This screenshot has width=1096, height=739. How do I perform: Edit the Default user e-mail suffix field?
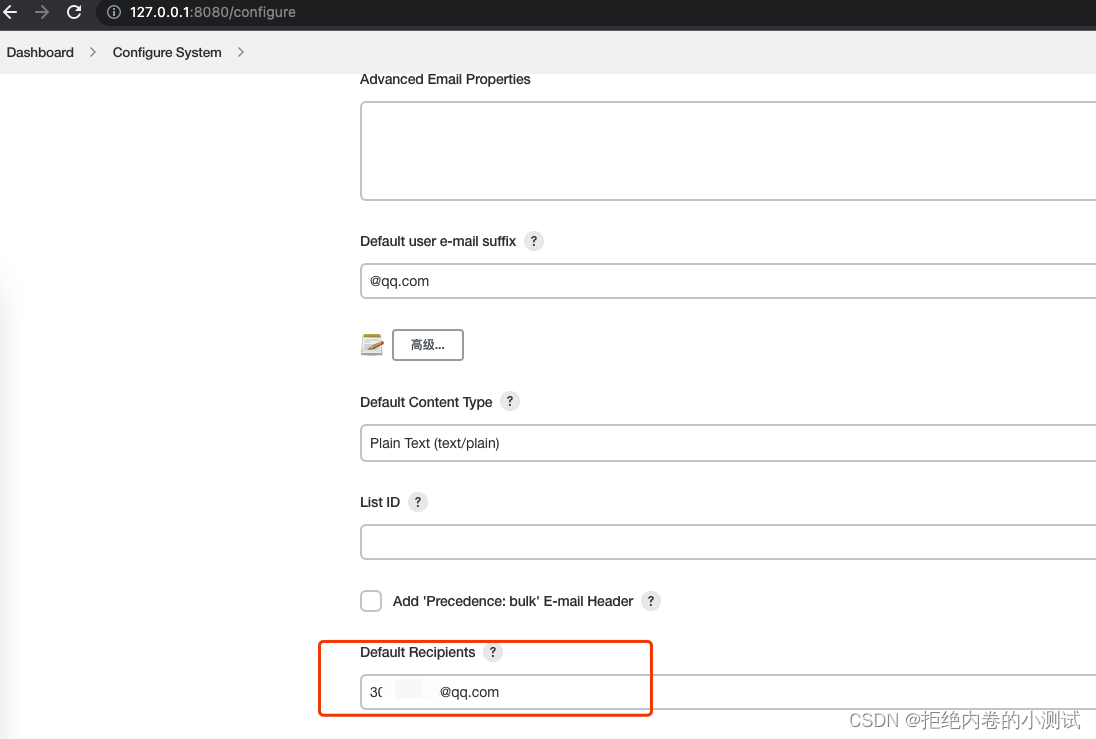728,281
